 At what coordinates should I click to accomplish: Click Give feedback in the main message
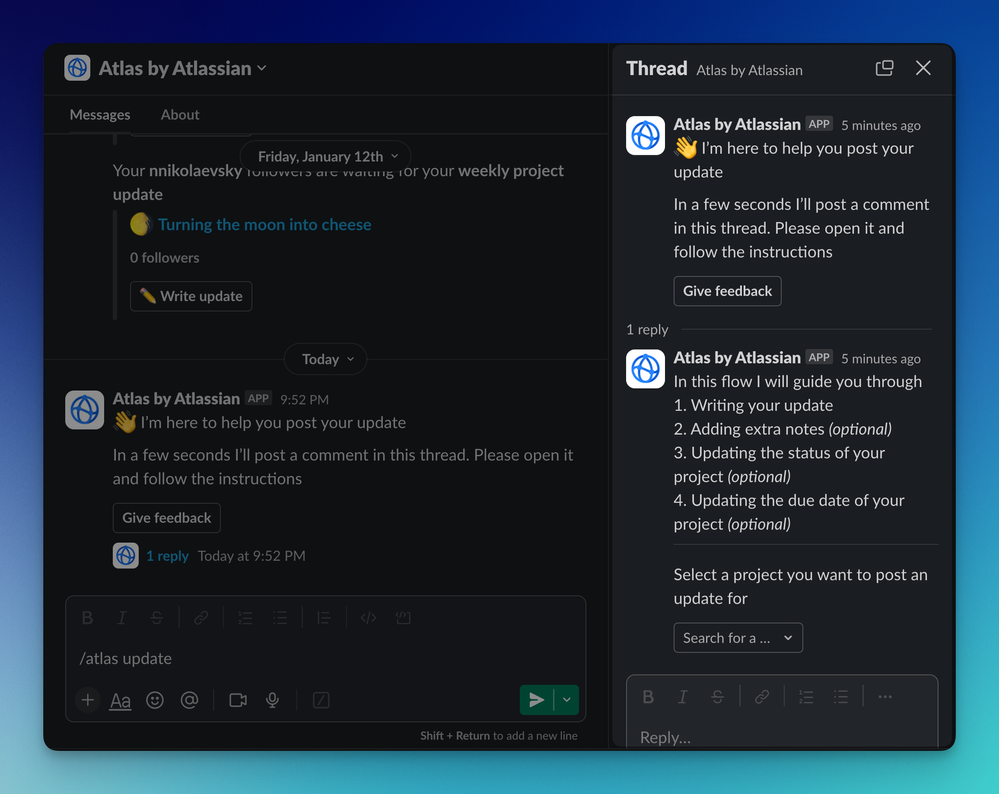pyautogui.click(x=167, y=517)
